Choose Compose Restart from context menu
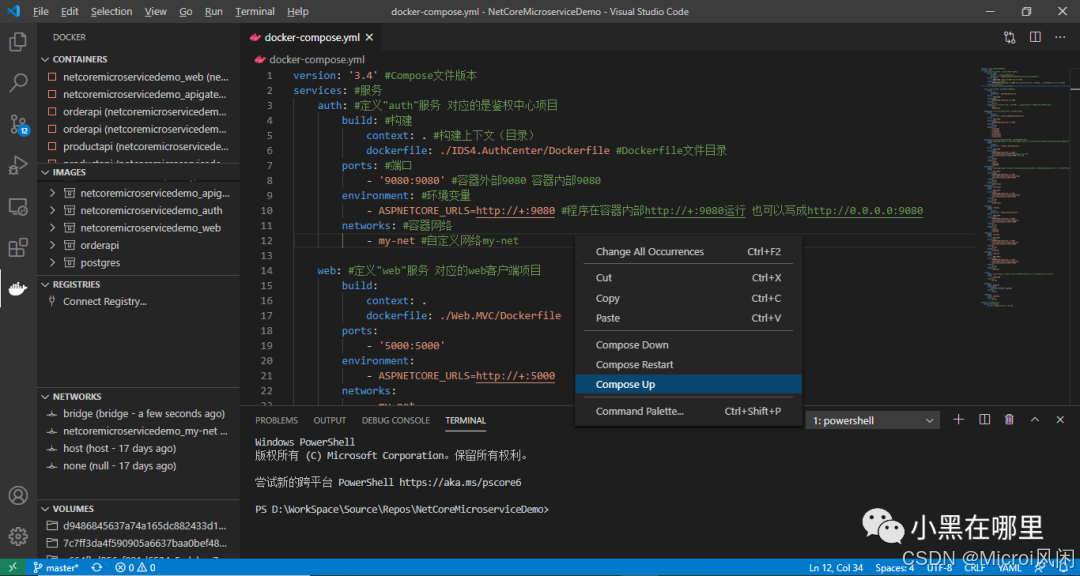The height and width of the screenshot is (576, 1080). (688, 364)
